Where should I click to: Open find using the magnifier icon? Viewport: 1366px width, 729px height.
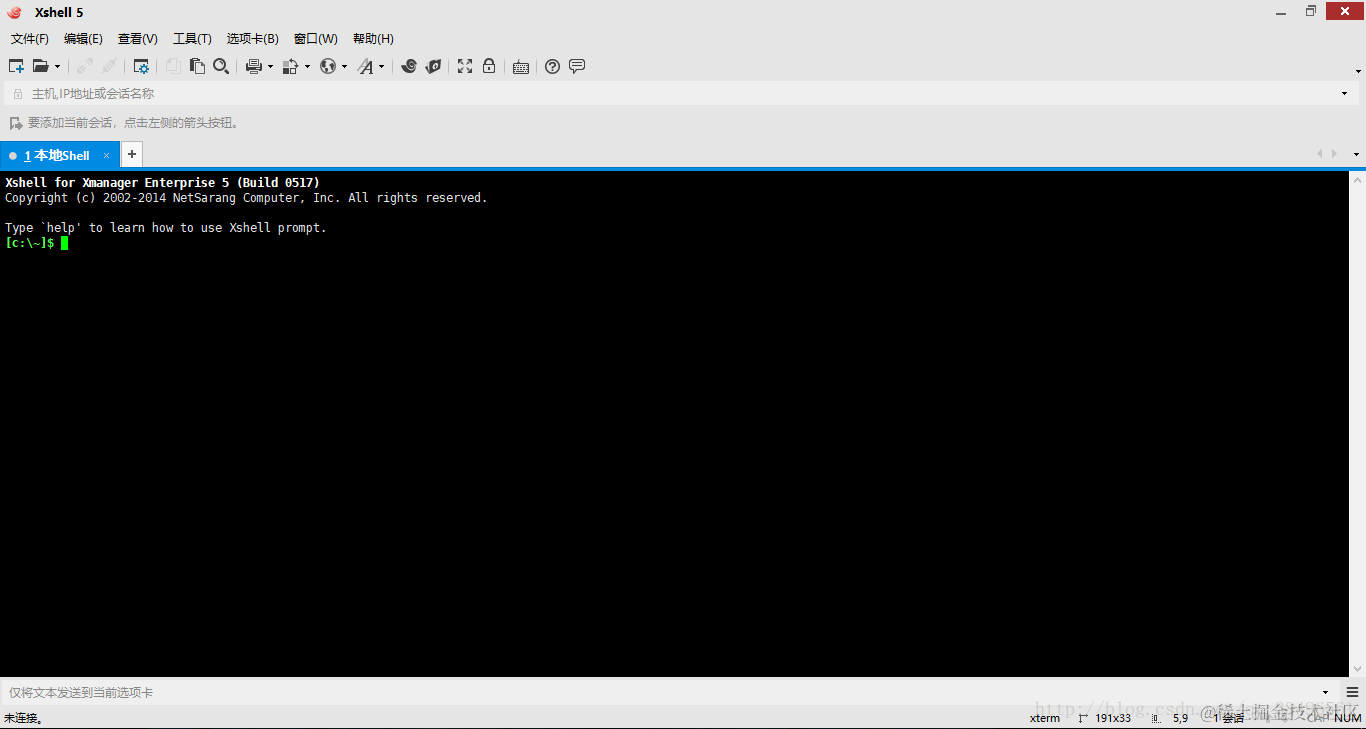(x=221, y=66)
